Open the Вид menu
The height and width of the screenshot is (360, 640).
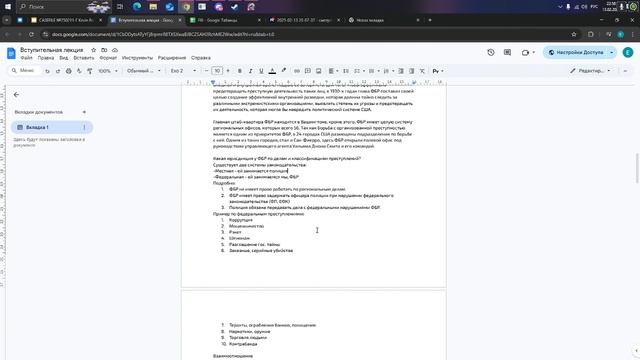64,58
